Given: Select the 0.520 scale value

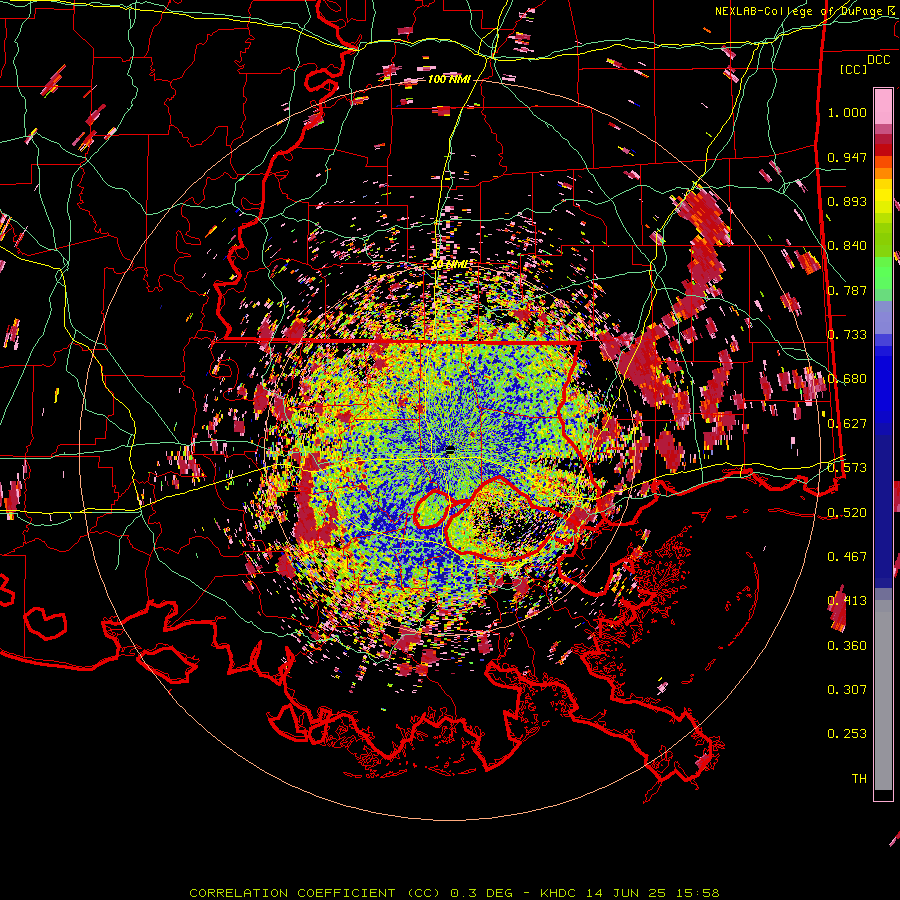Looking at the screenshot, I should 847,513.
